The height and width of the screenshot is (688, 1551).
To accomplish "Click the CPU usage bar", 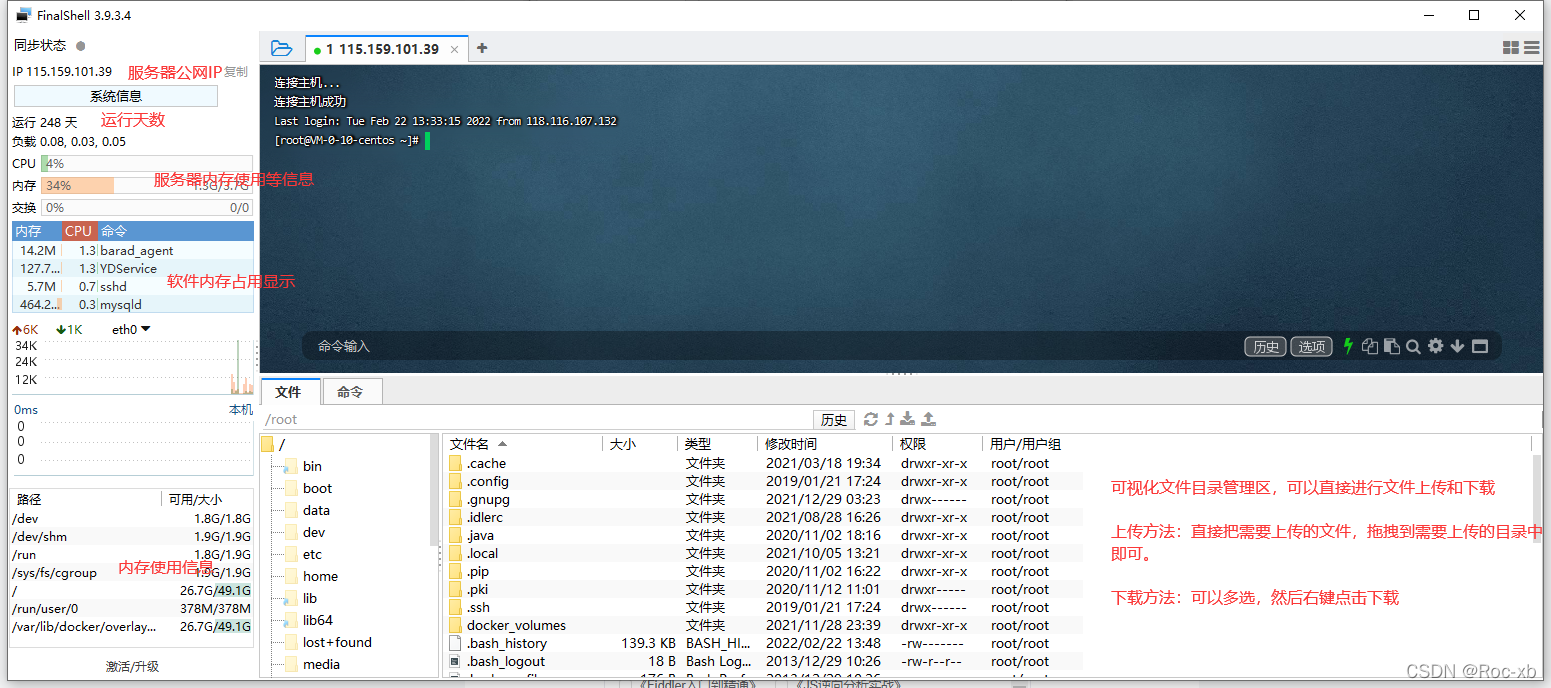I will click(x=146, y=164).
